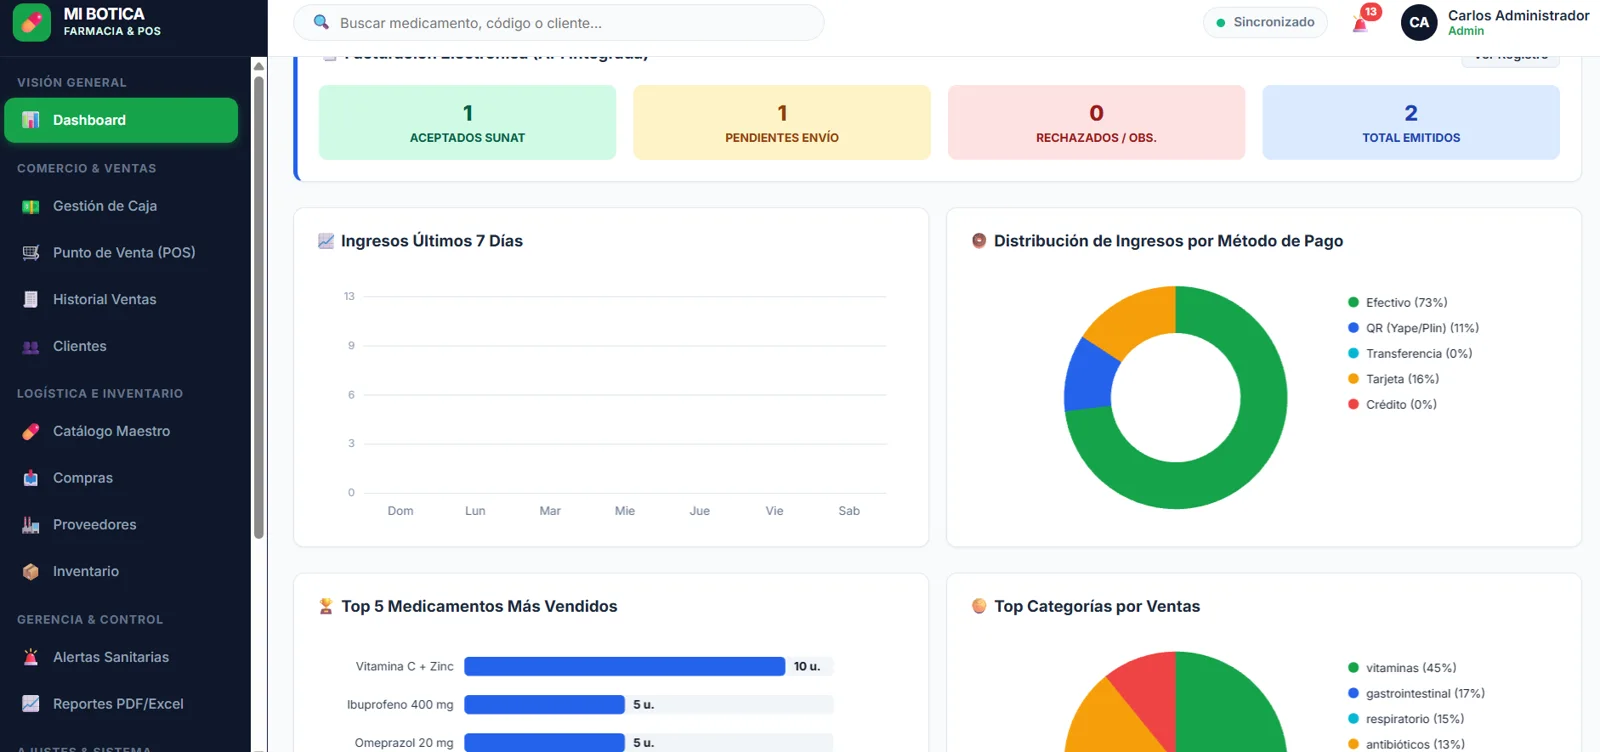Click the CA user avatar
The width and height of the screenshot is (1600, 752).
[x=1419, y=22]
